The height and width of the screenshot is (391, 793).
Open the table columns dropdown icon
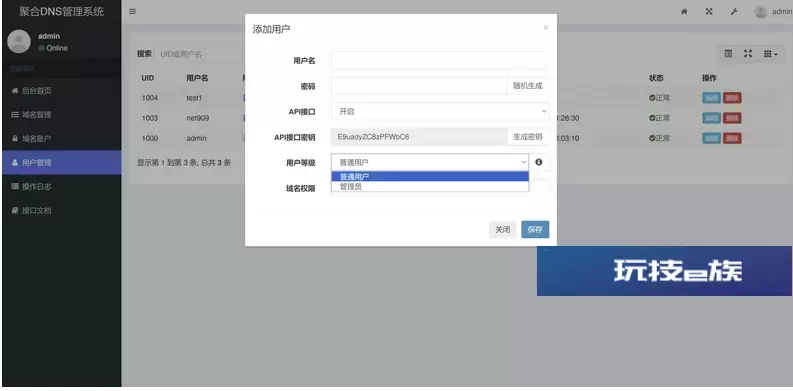[770, 54]
